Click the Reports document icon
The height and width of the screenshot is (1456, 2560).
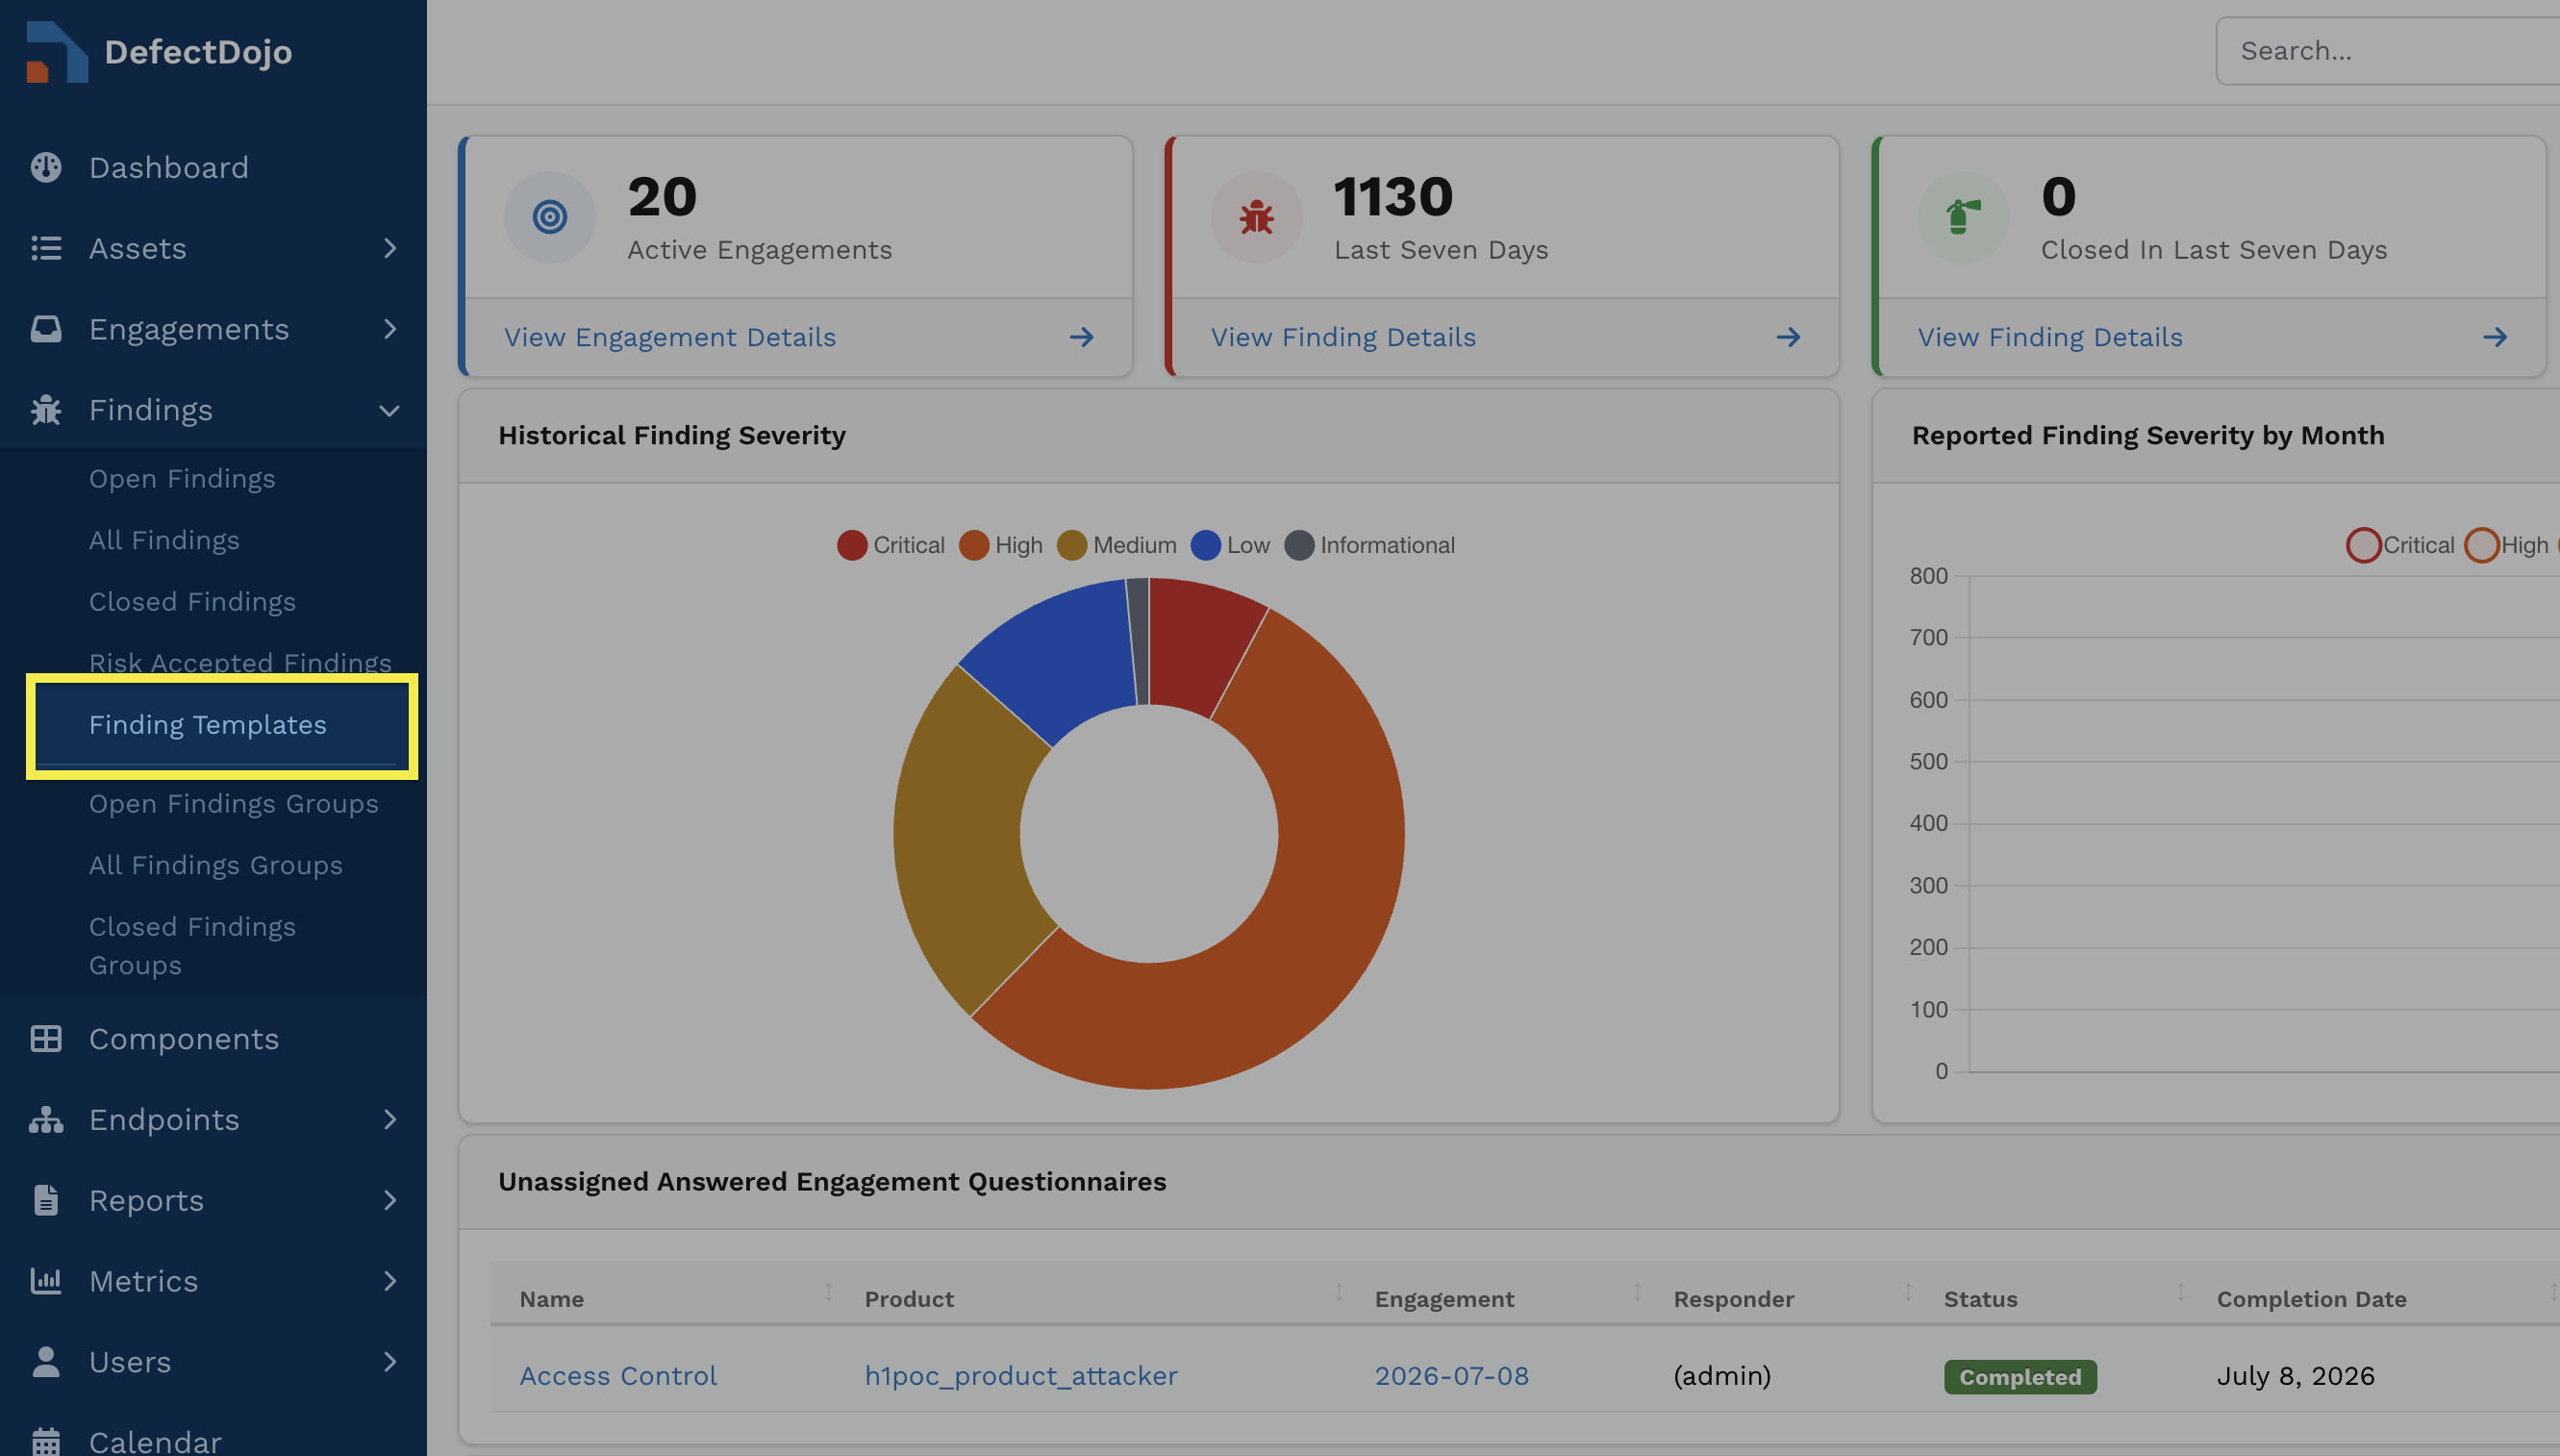[46, 1200]
